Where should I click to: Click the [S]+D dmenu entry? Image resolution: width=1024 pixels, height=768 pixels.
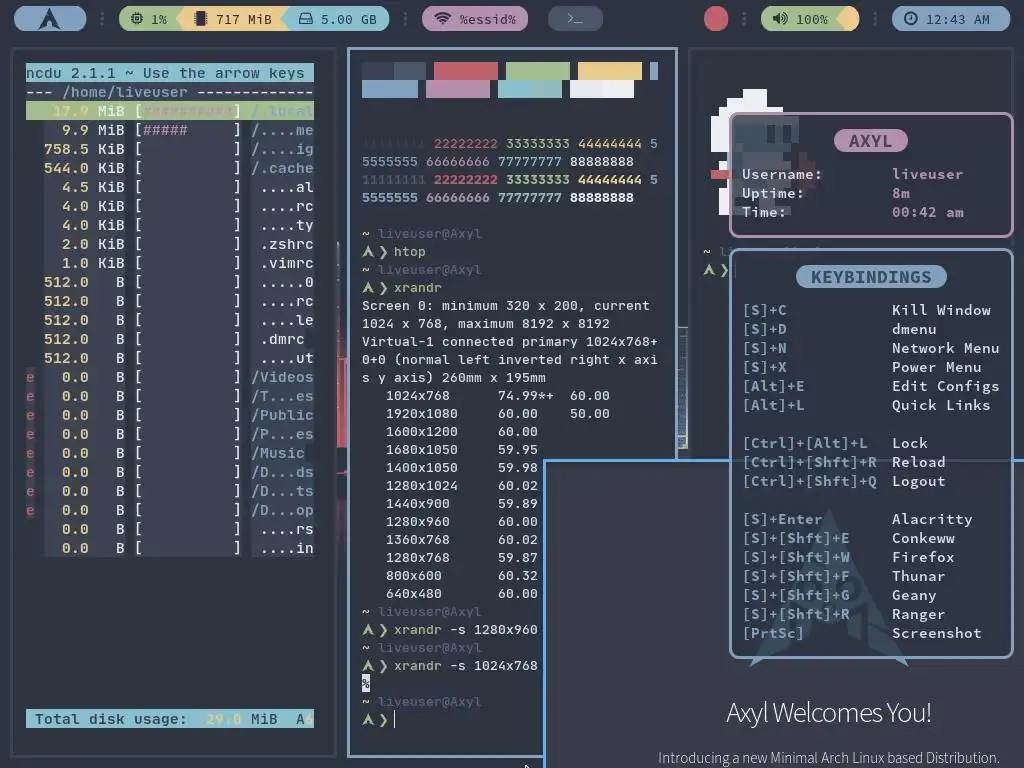point(840,329)
